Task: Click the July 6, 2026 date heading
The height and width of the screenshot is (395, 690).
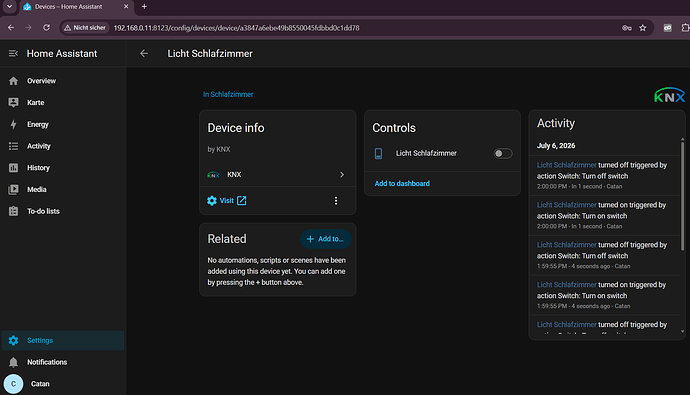Action: click(x=556, y=146)
